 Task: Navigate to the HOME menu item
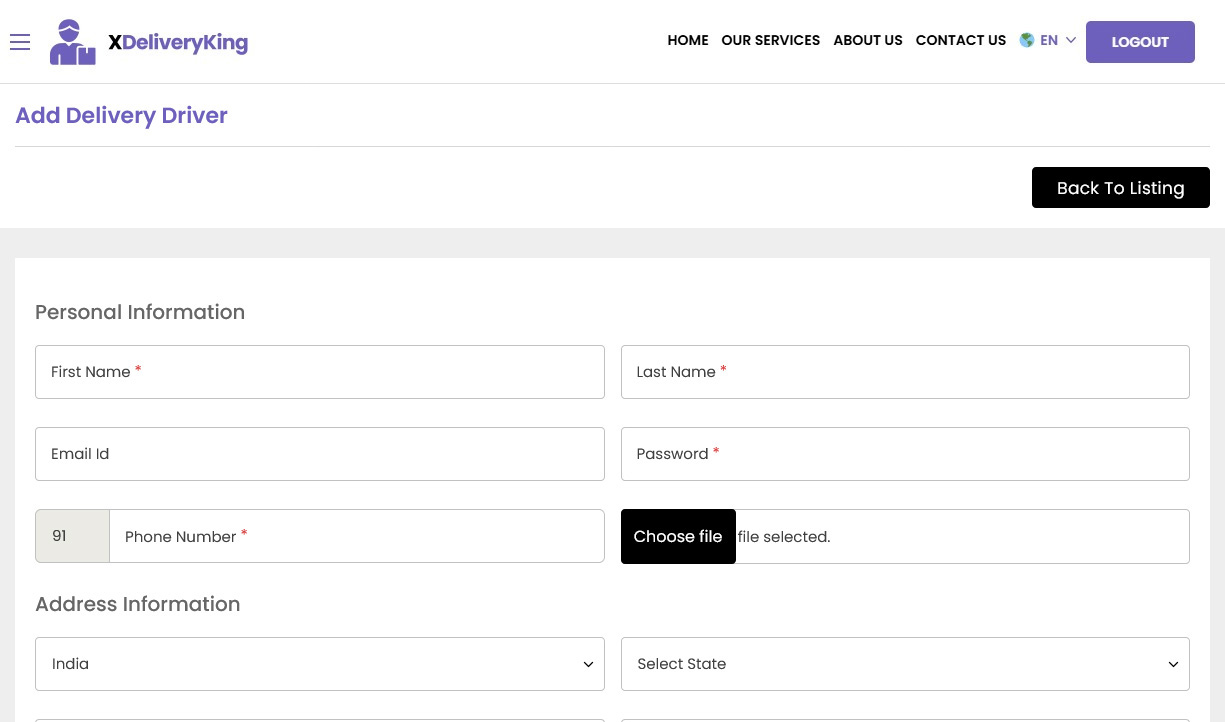tap(687, 40)
